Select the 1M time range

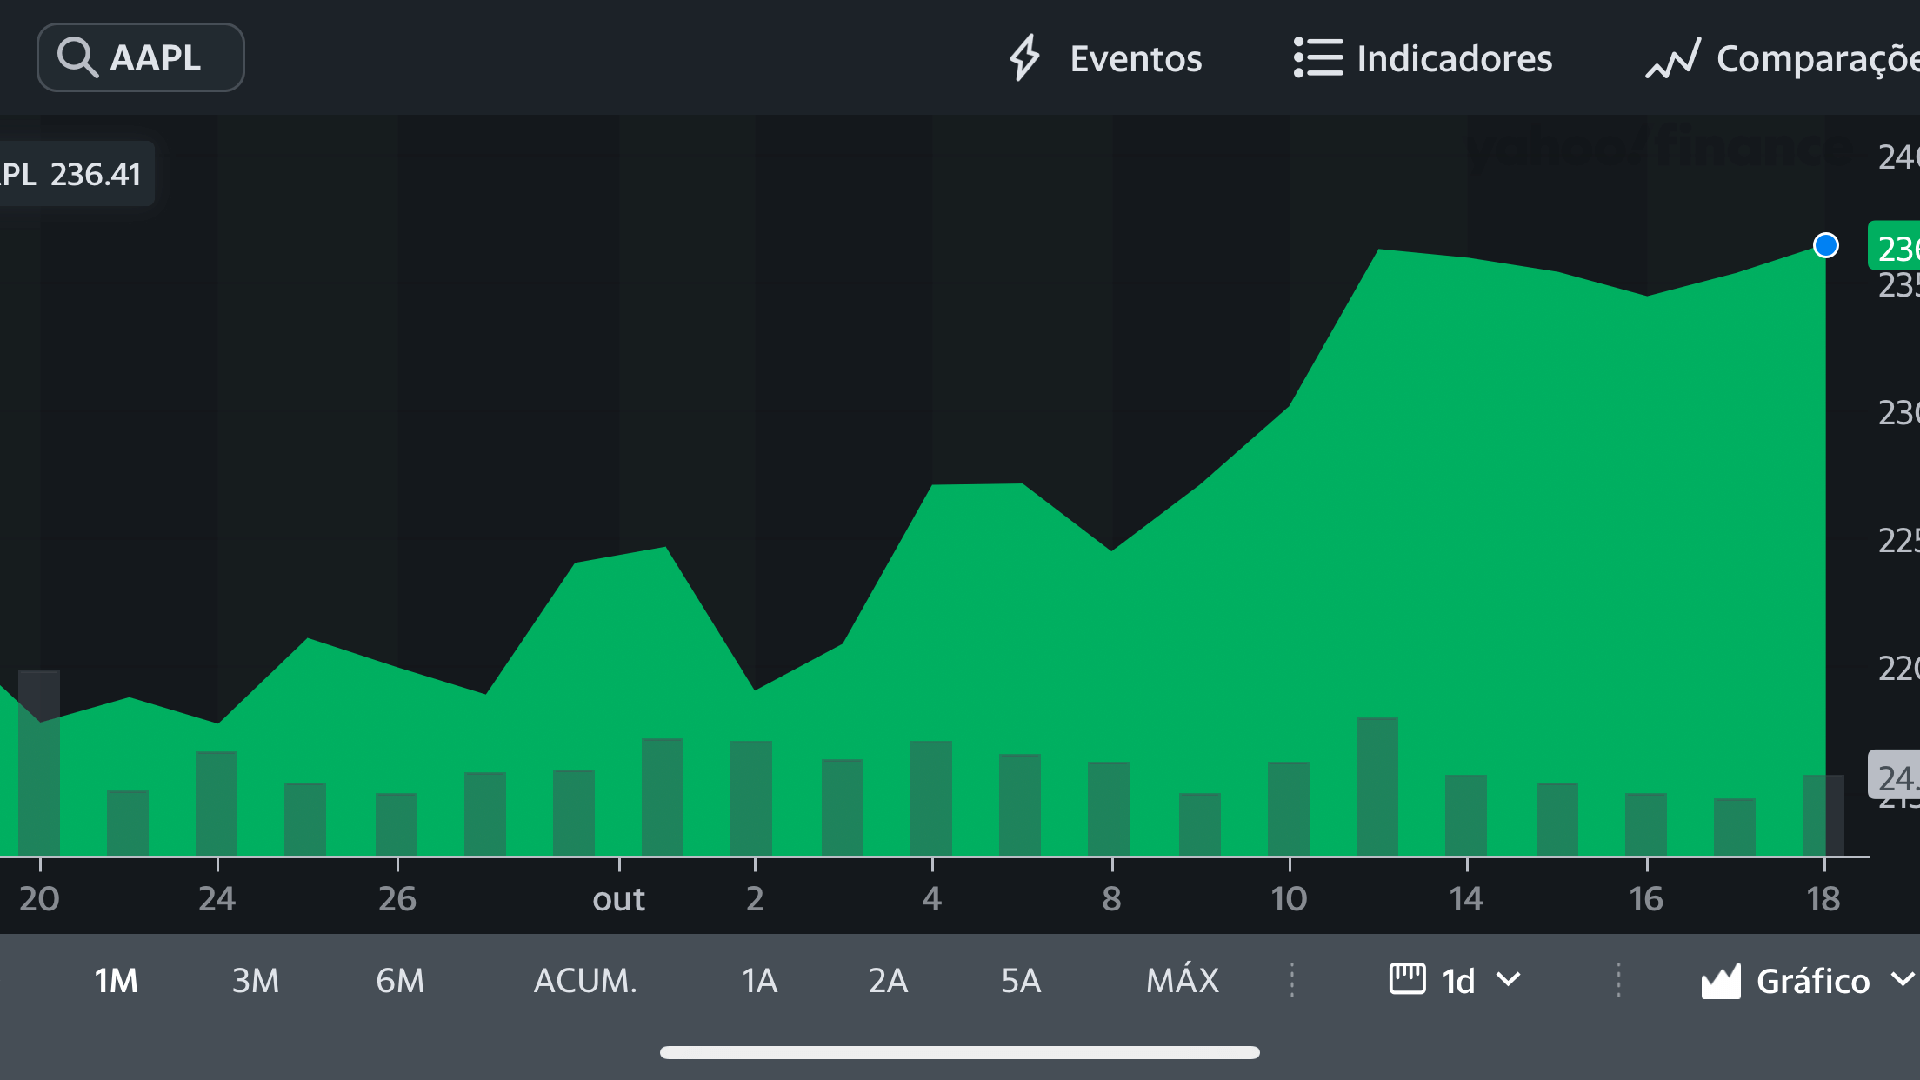tap(116, 981)
